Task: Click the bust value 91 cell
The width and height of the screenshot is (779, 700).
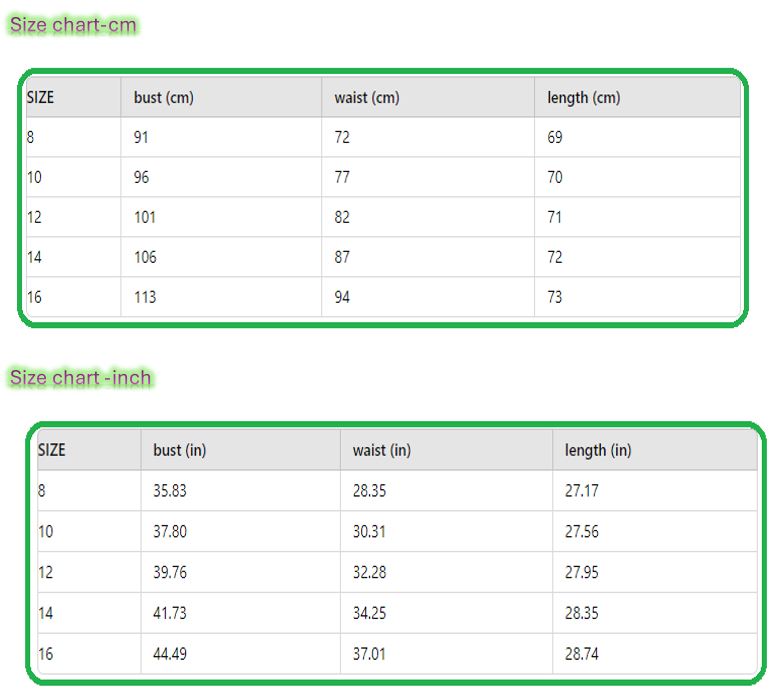Action: (141, 137)
